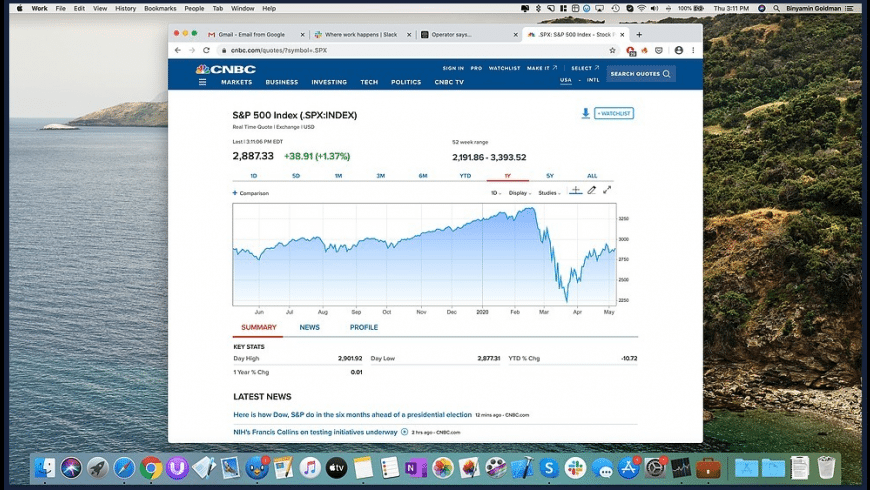This screenshot has height=490, width=870.
Task: Bookmark this page with the star icon
Action: point(612,50)
